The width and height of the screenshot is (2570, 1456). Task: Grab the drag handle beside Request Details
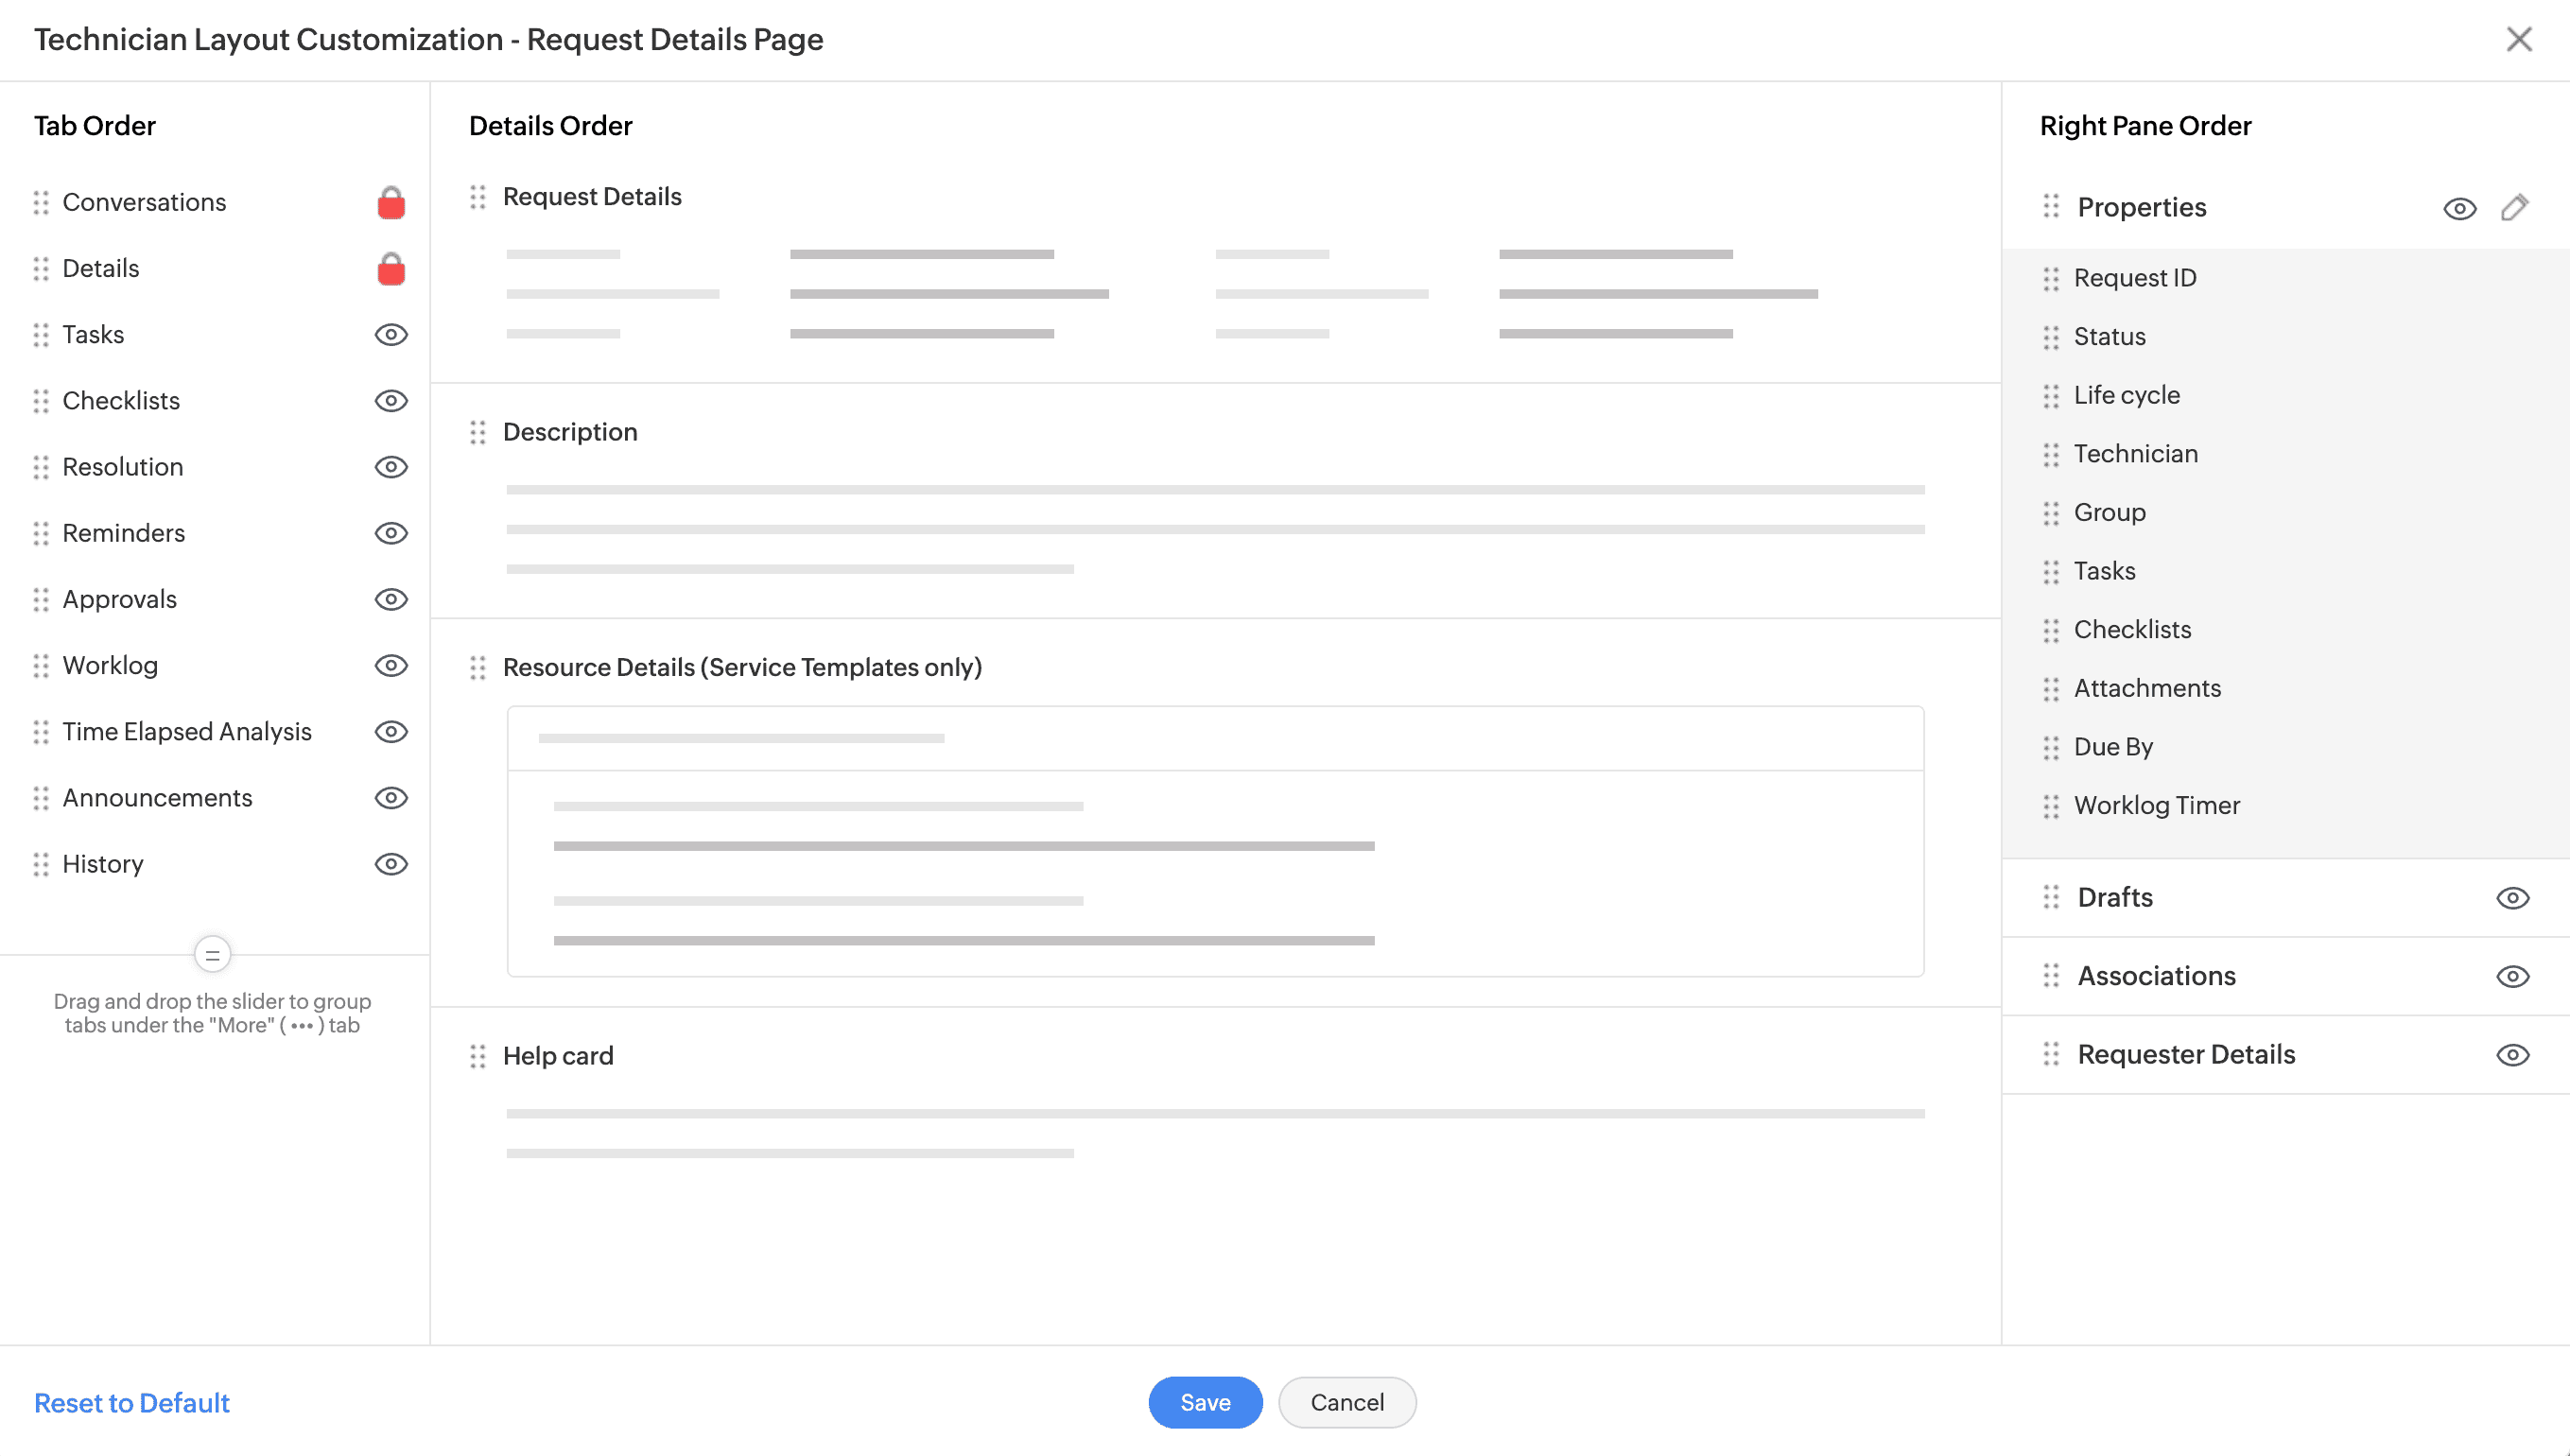478,197
